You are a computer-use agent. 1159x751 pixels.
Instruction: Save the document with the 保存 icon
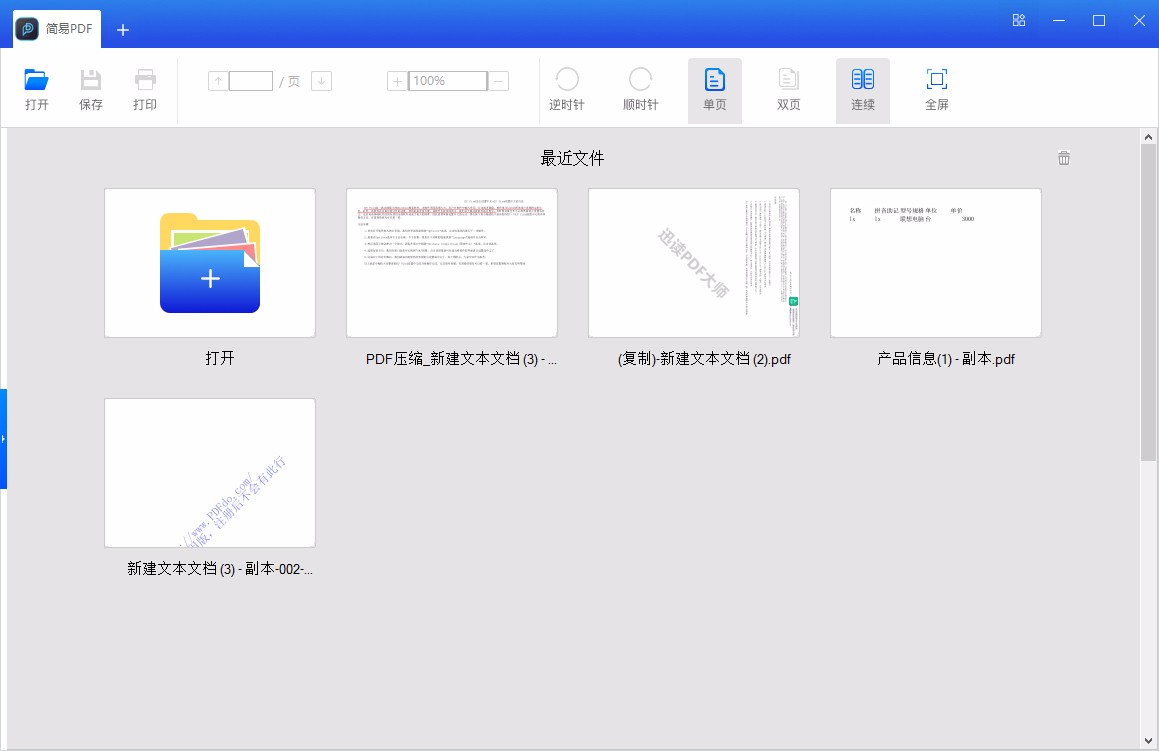(x=90, y=90)
